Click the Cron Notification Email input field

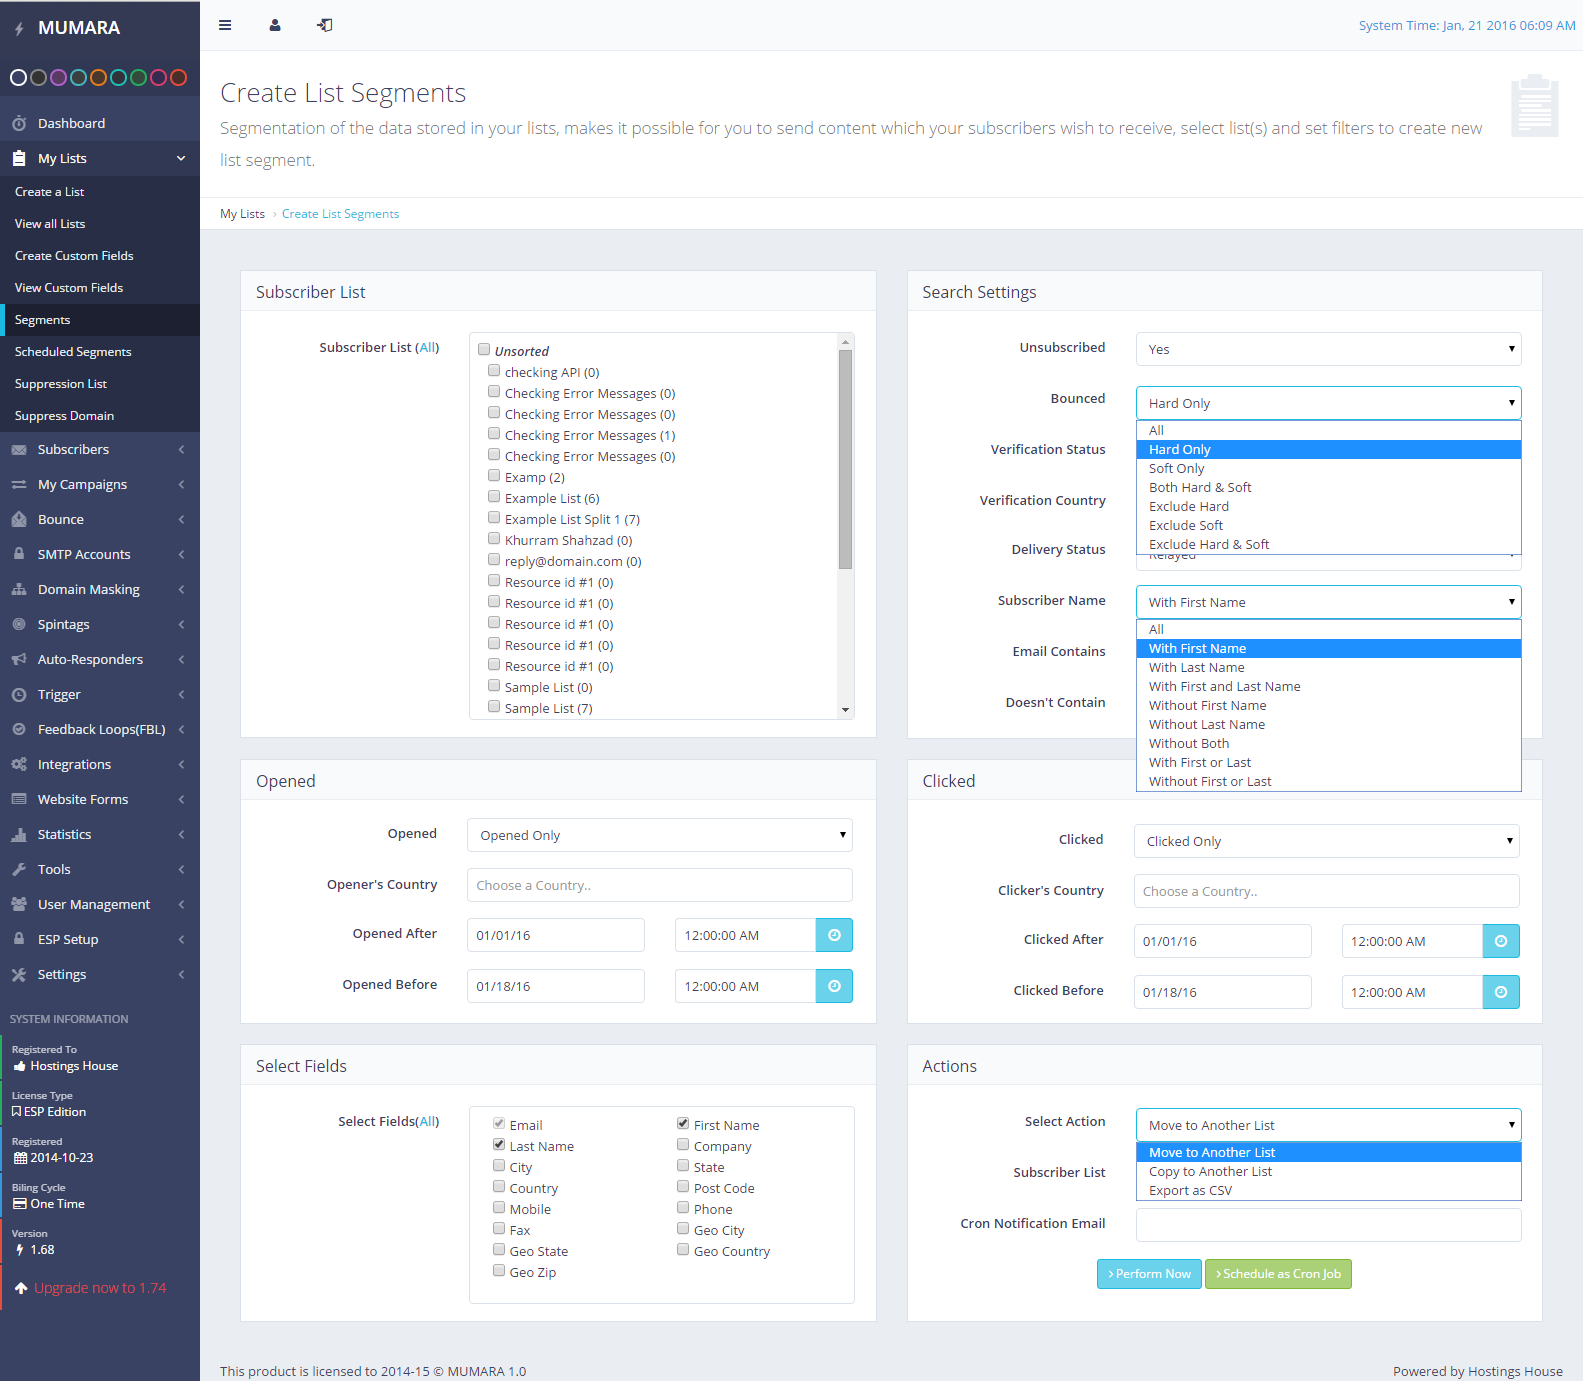click(x=1328, y=1225)
